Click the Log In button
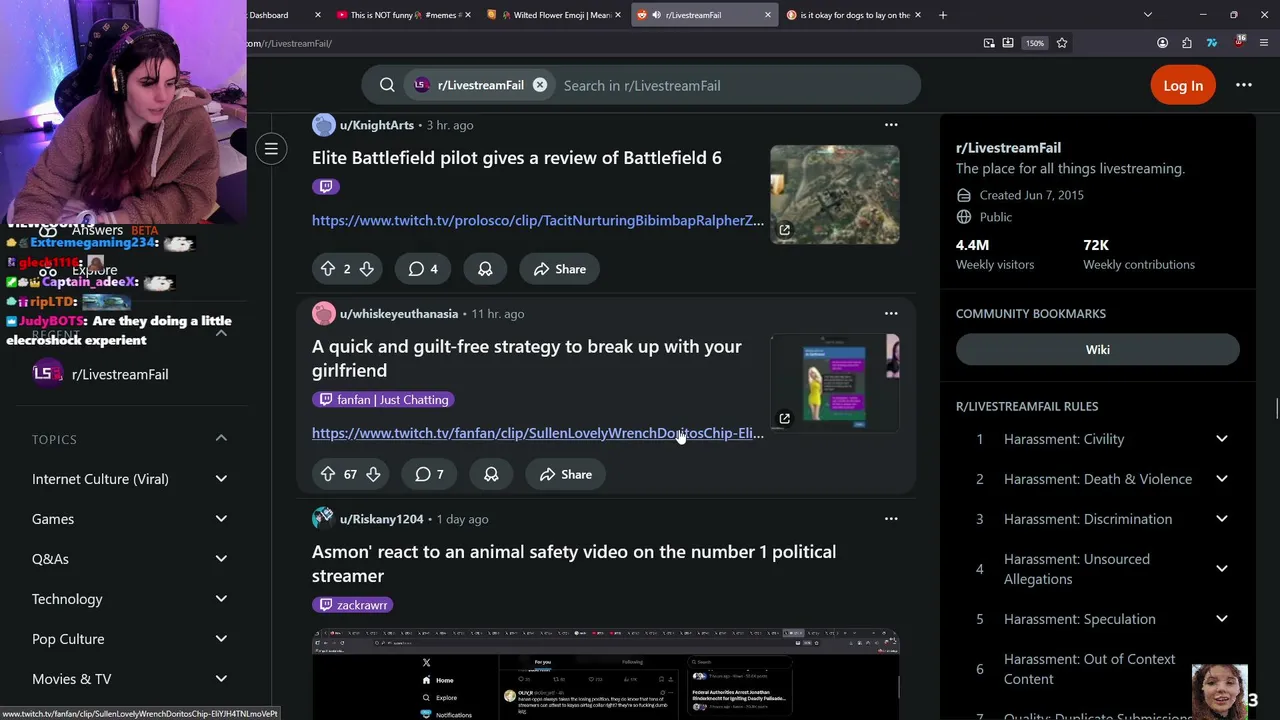1280x720 pixels. (1183, 85)
